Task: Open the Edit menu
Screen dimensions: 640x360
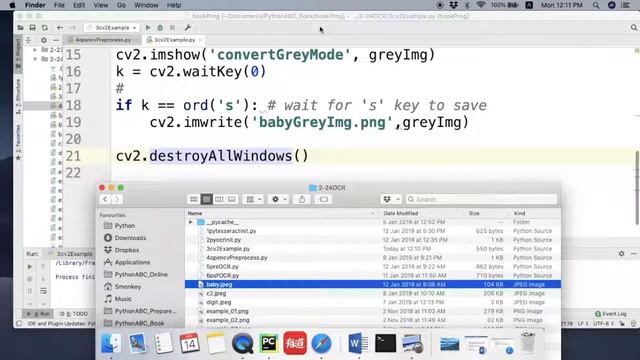Action: tap(79, 5)
